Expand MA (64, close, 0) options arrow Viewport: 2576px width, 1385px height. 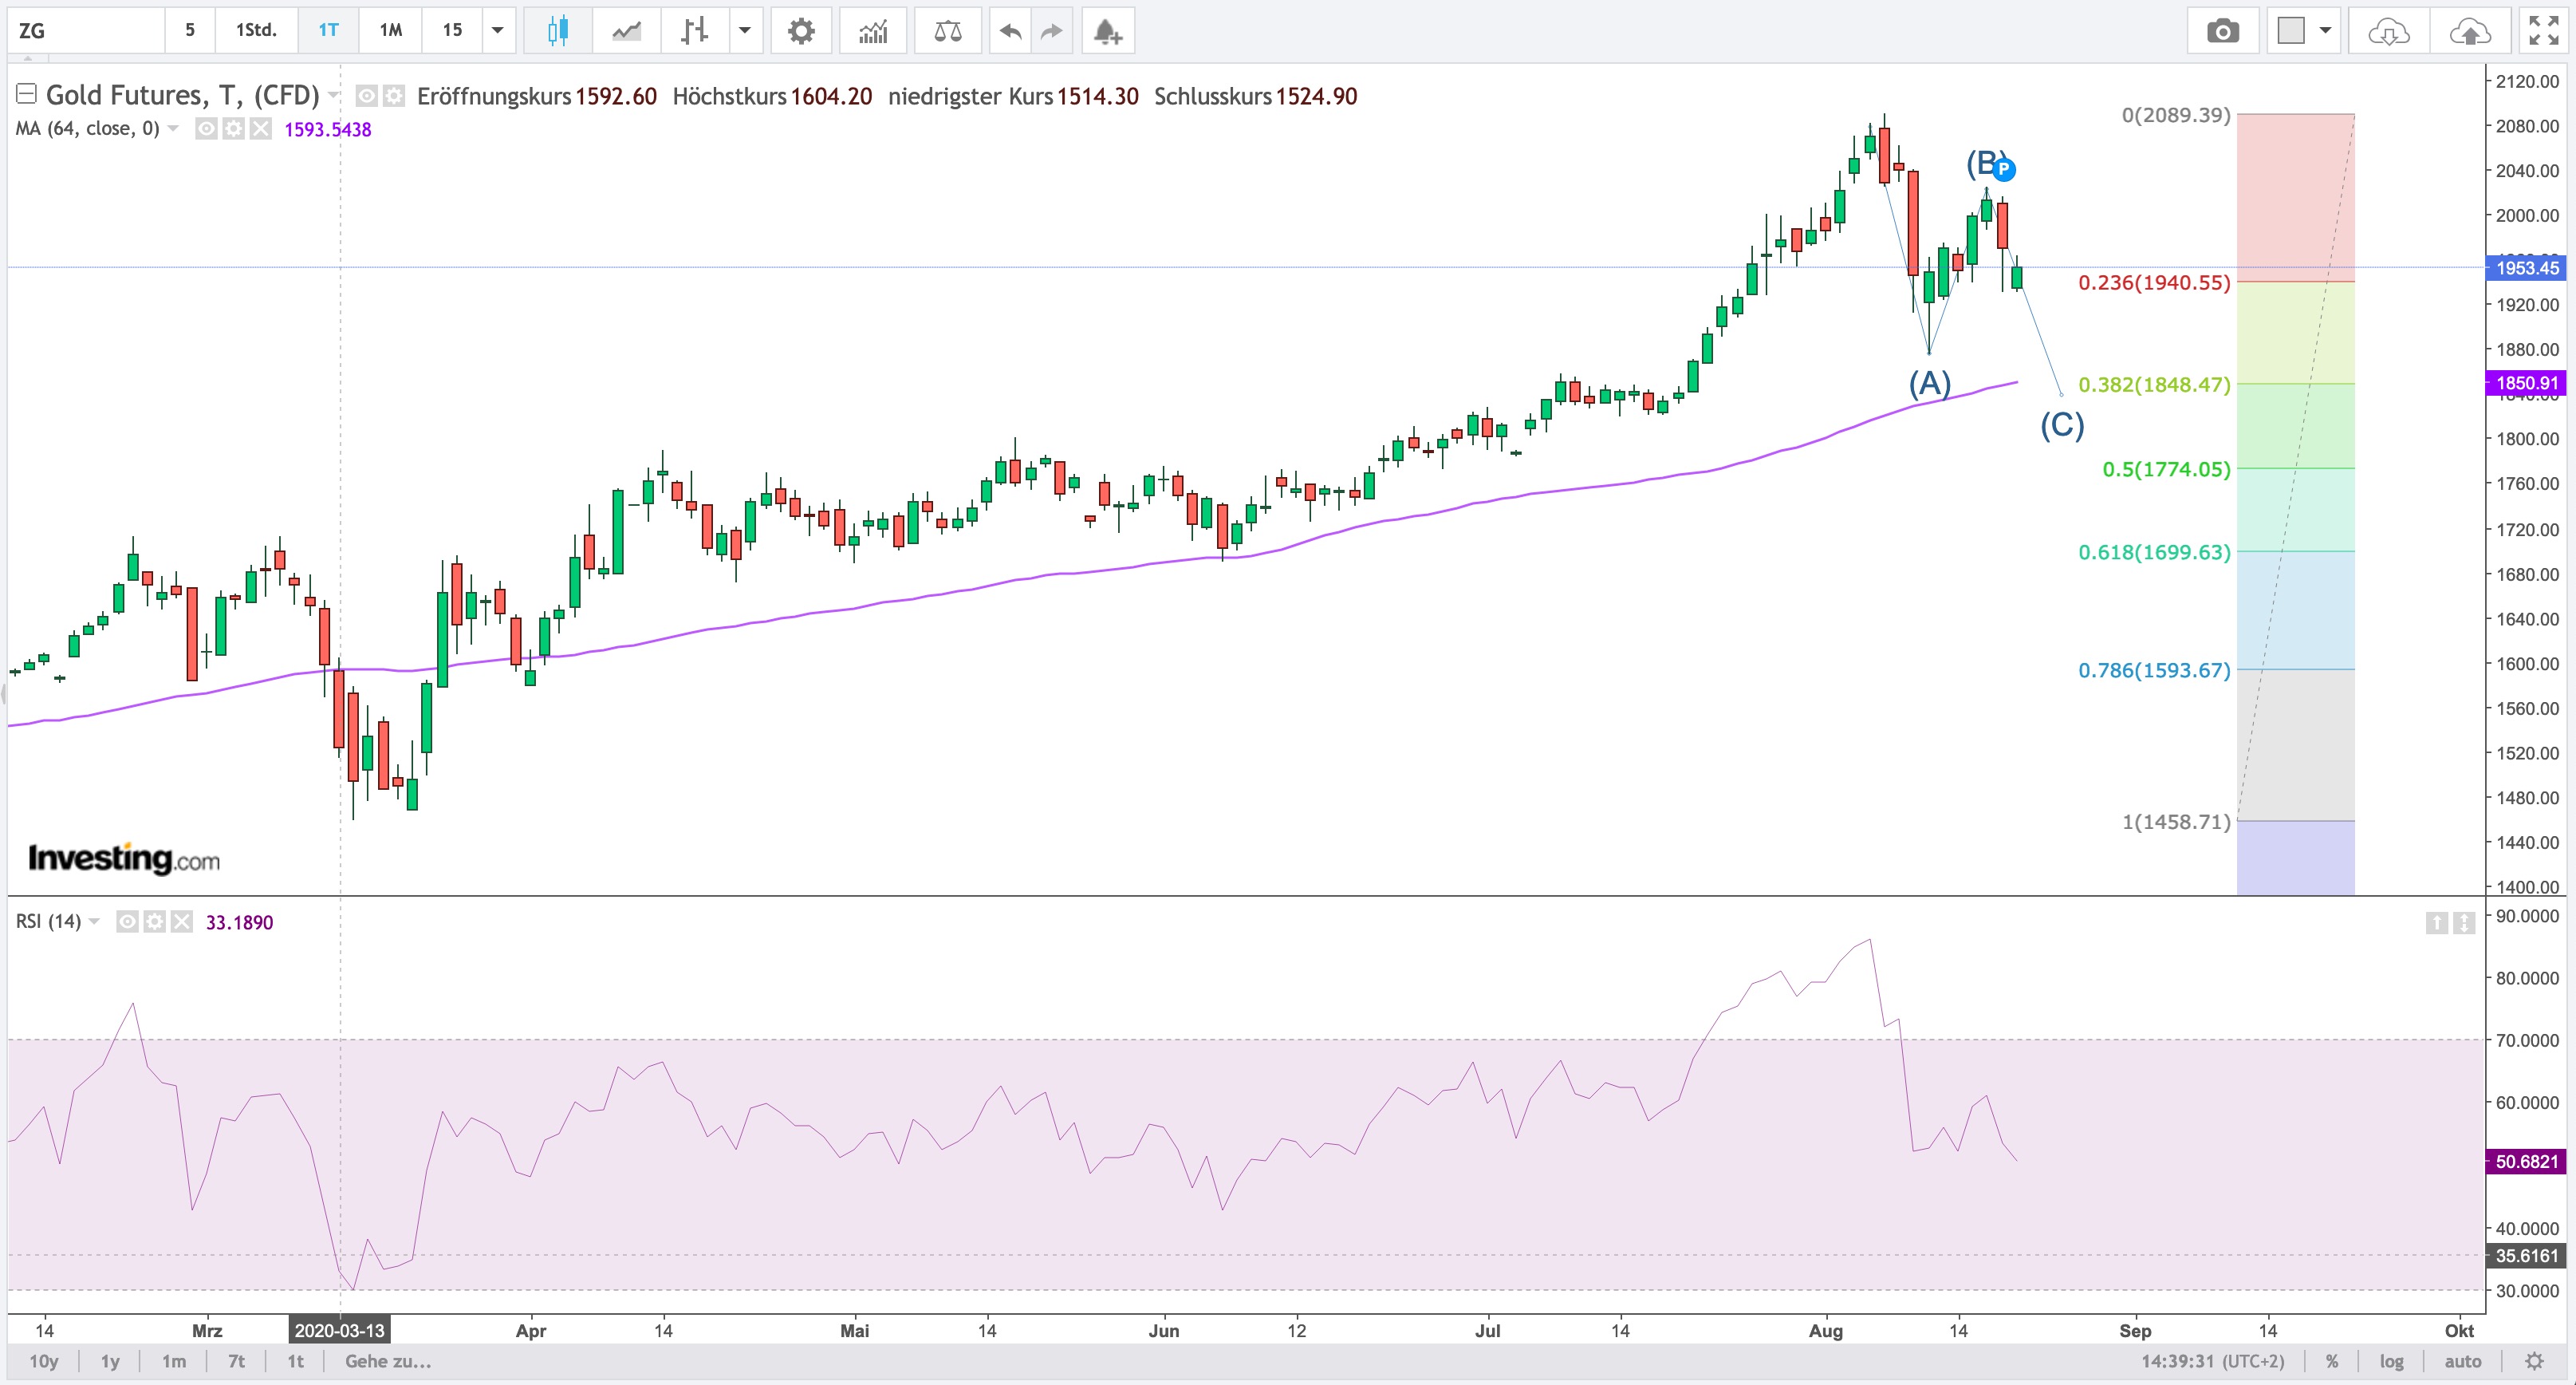pyautogui.click(x=173, y=129)
